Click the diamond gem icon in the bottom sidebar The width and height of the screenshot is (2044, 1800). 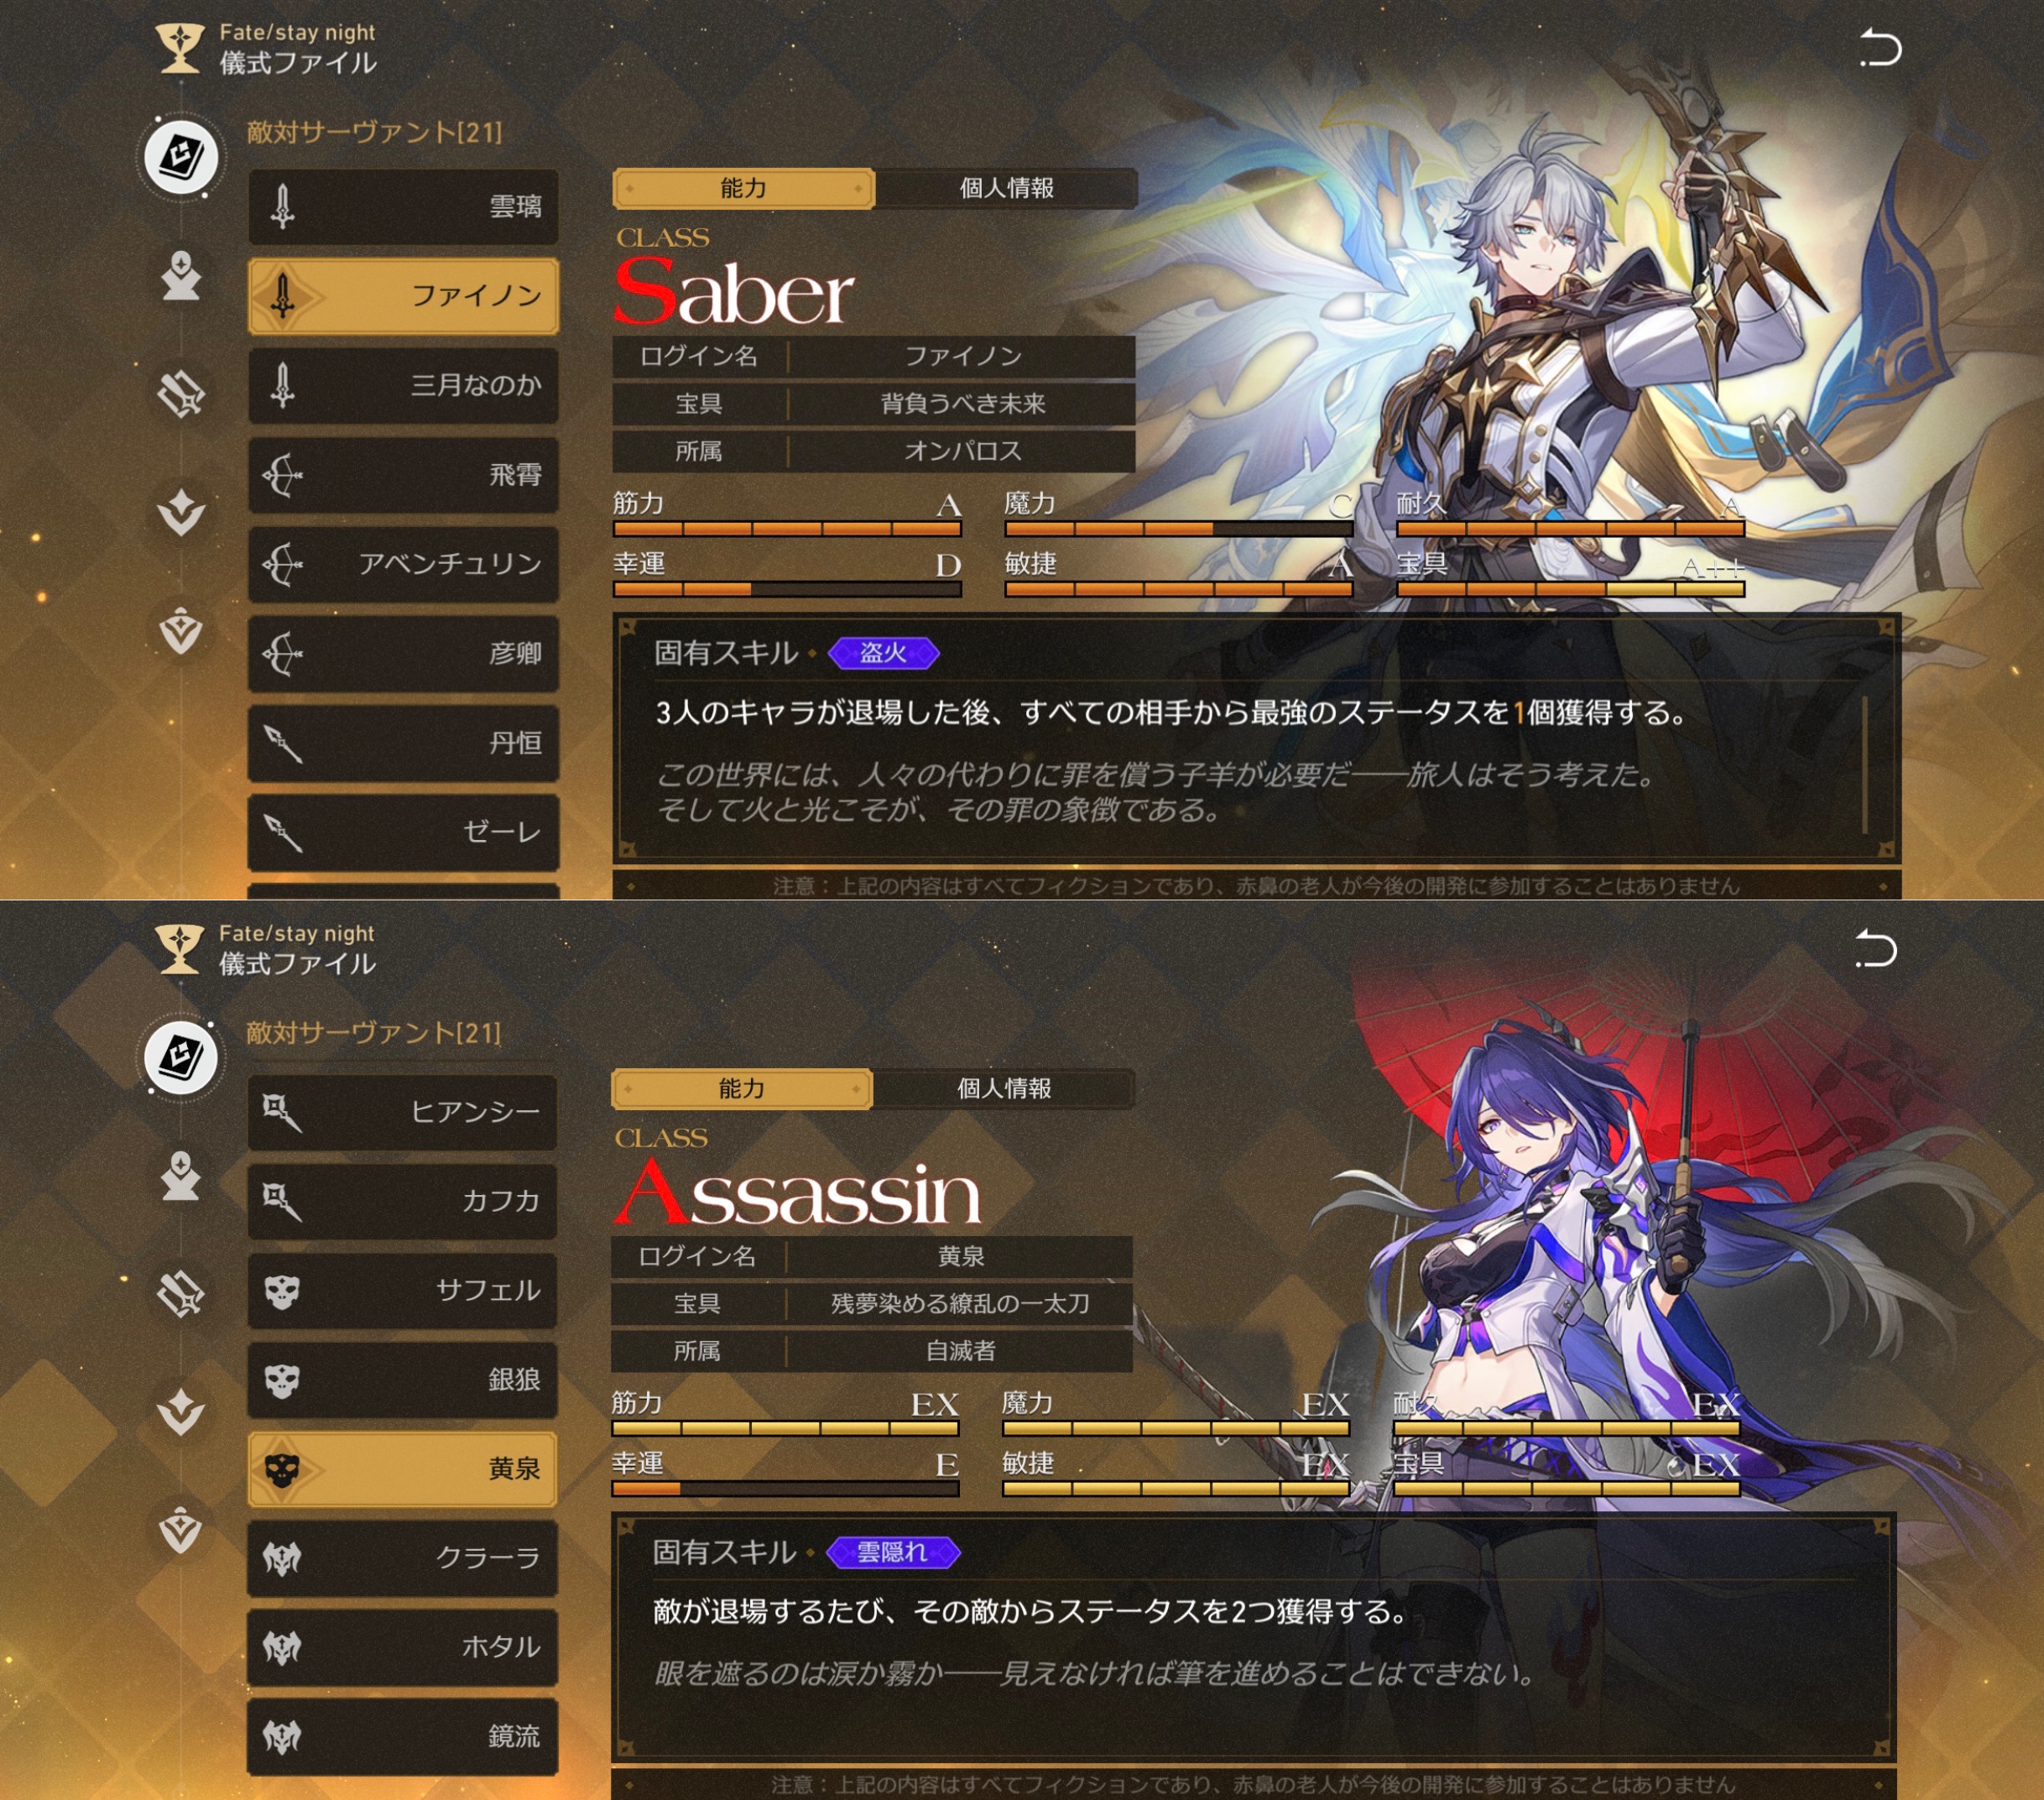coord(181,1529)
